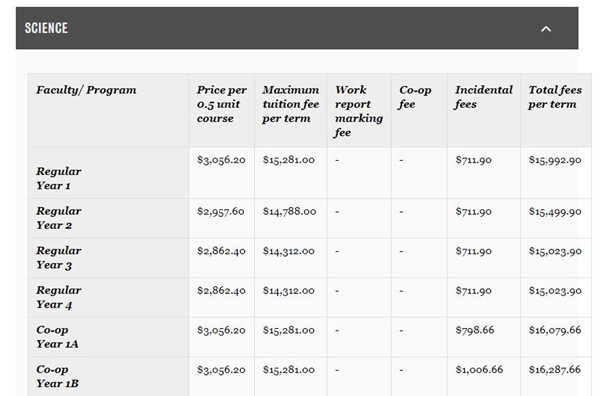The height and width of the screenshot is (396, 600).
Task: Select the $2,957.60 price in Year 2 row
Action: point(221,212)
